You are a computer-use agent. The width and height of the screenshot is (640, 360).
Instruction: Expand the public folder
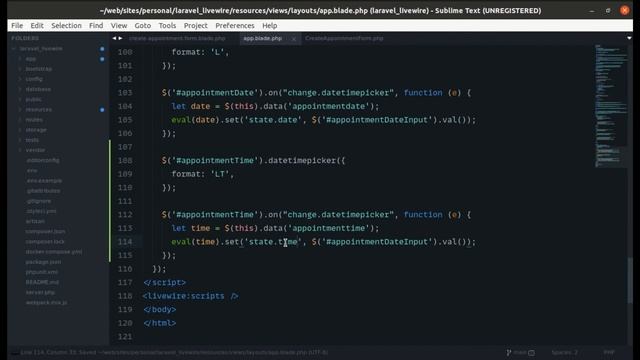(x=20, y=99)
